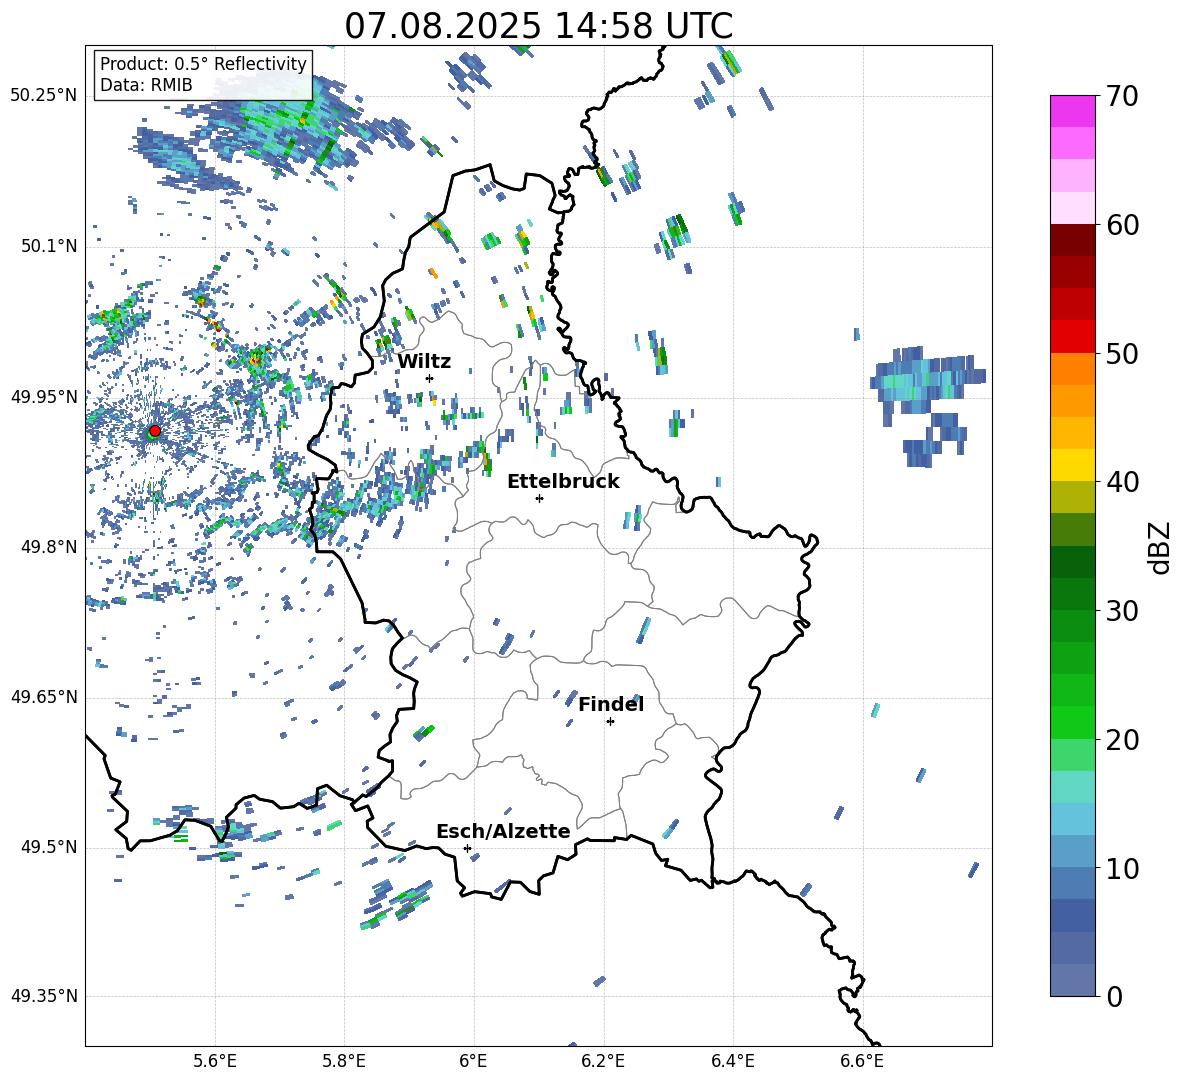Click the 30 tick label on the colorbar
This screenshot has width=1184, height=1081.
point(1121,611)
